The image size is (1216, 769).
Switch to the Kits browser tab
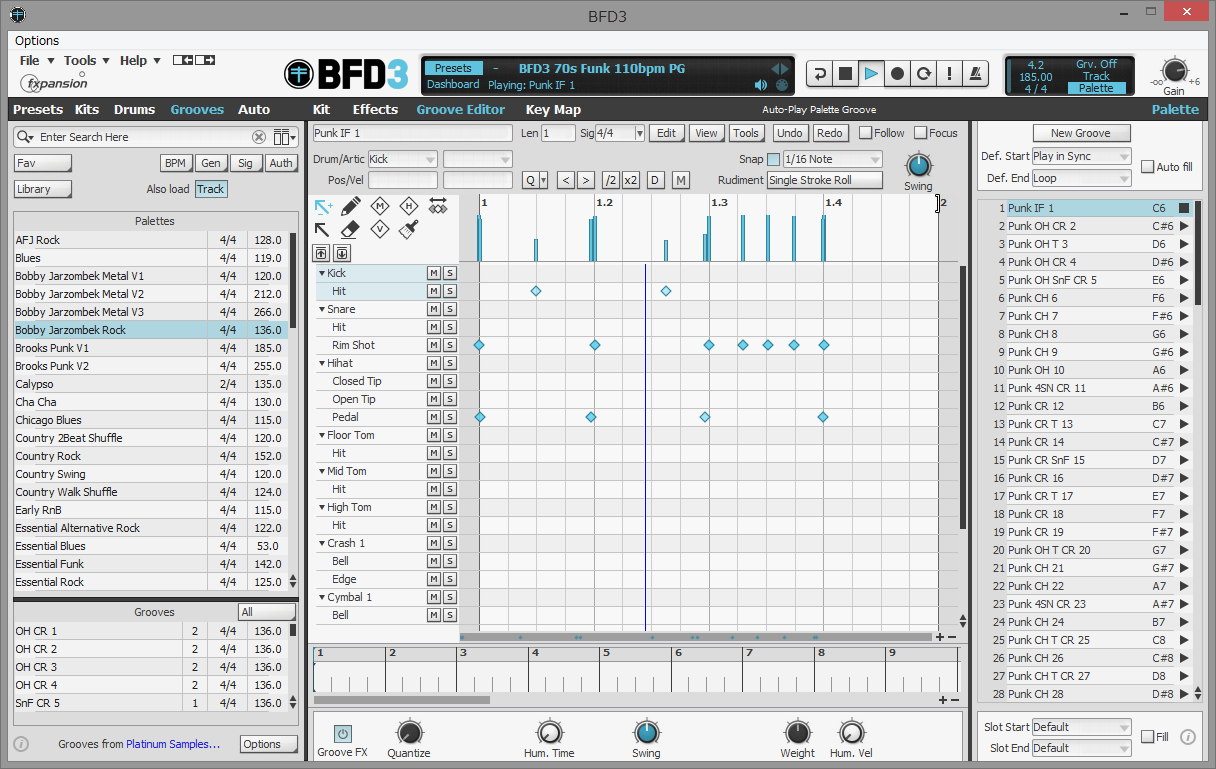87,110
